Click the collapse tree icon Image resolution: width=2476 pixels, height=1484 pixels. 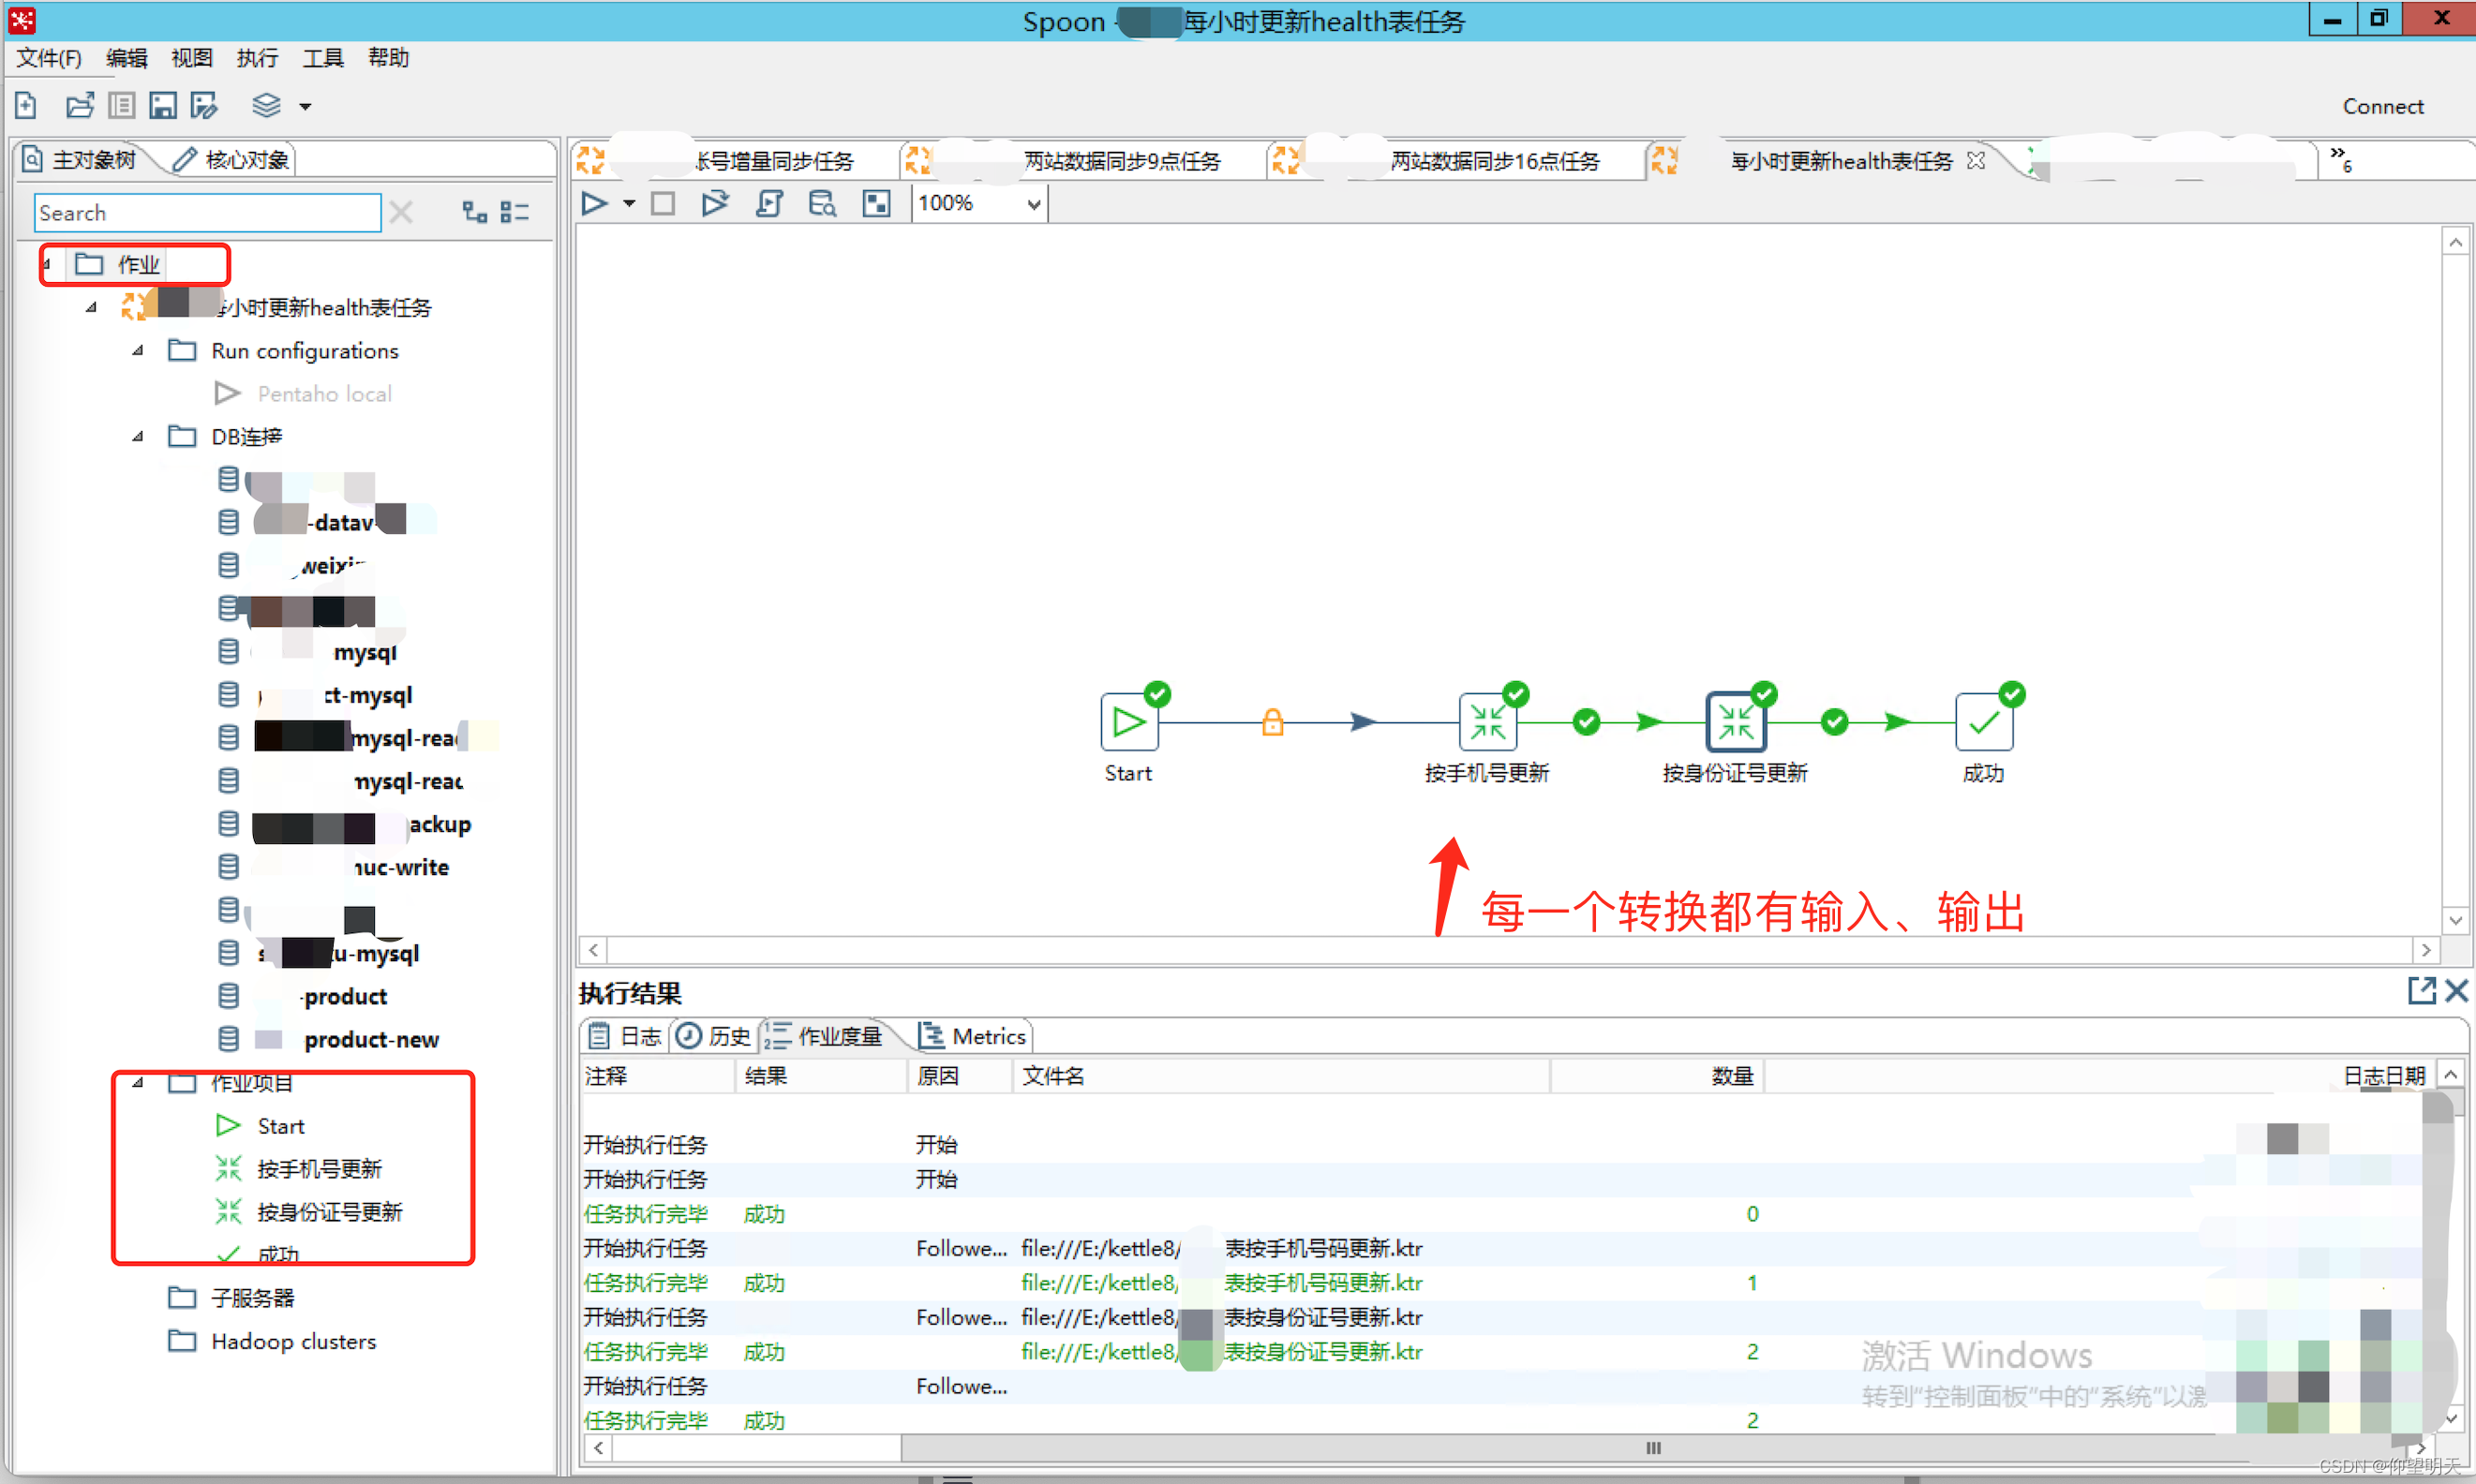[x=515, y=212]
